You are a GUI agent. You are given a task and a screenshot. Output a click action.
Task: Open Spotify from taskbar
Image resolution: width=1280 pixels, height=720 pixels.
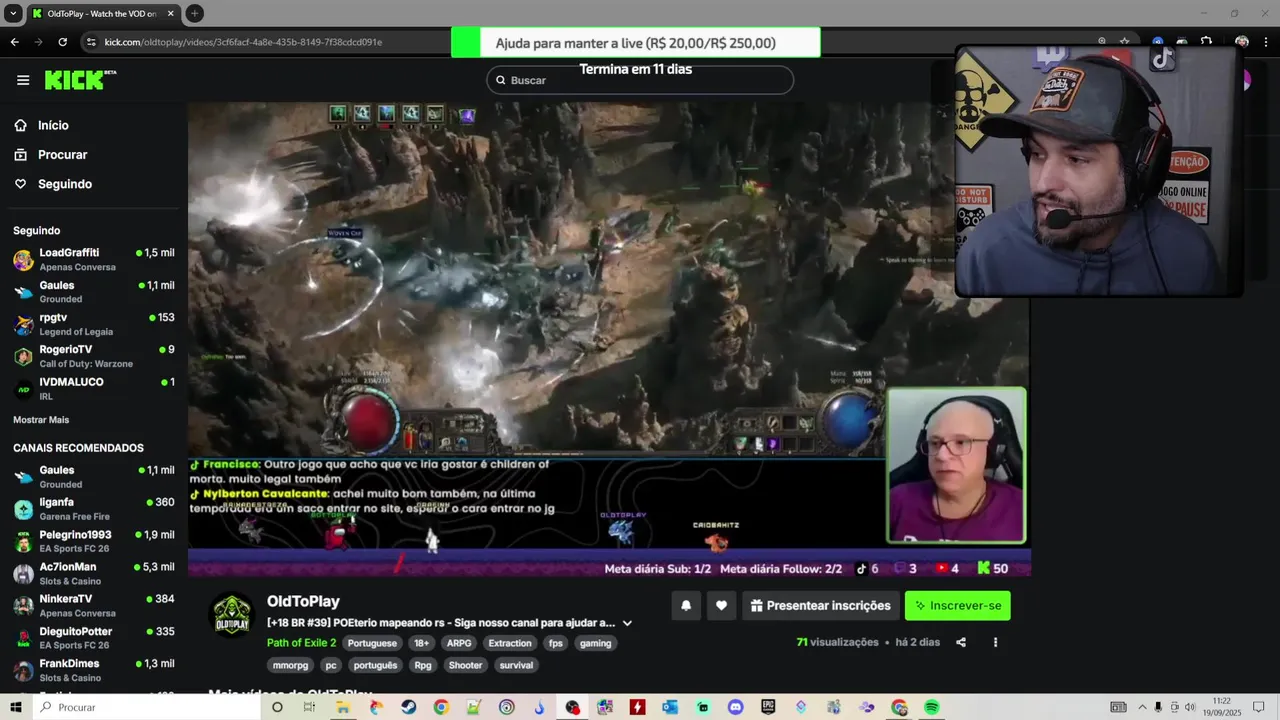click(931, 707)
